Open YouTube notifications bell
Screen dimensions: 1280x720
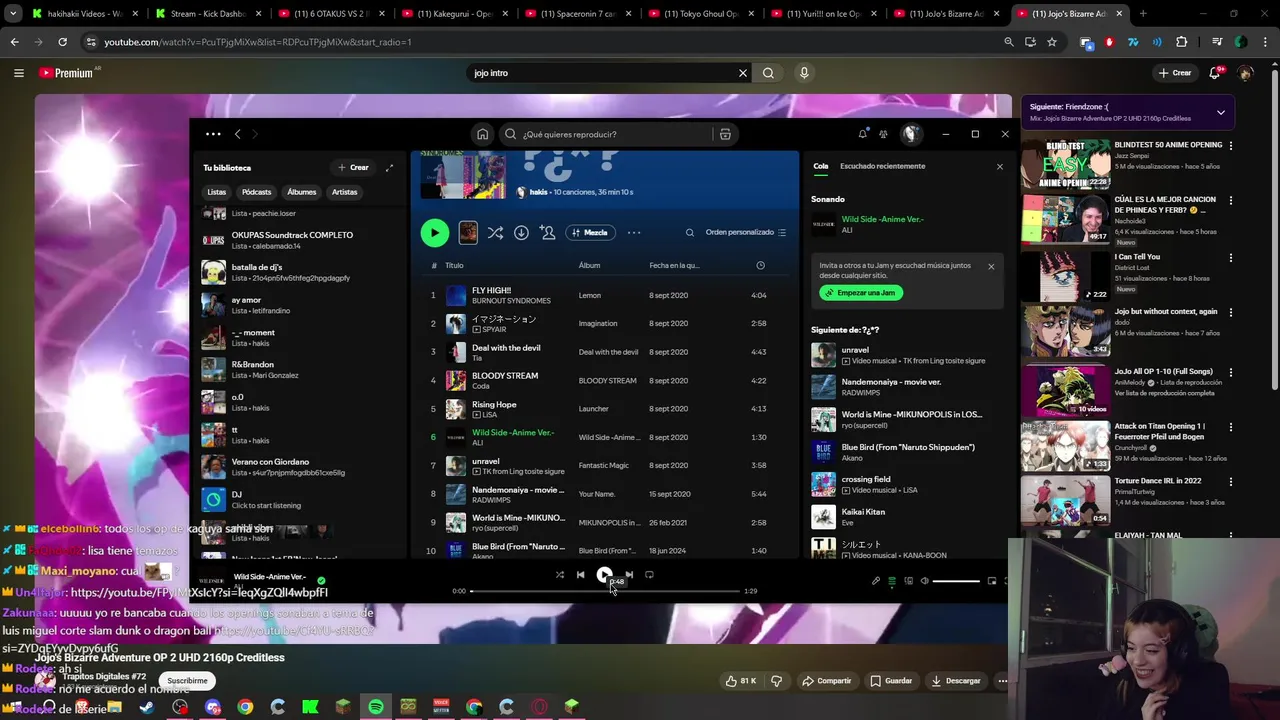coord(1215,73)
